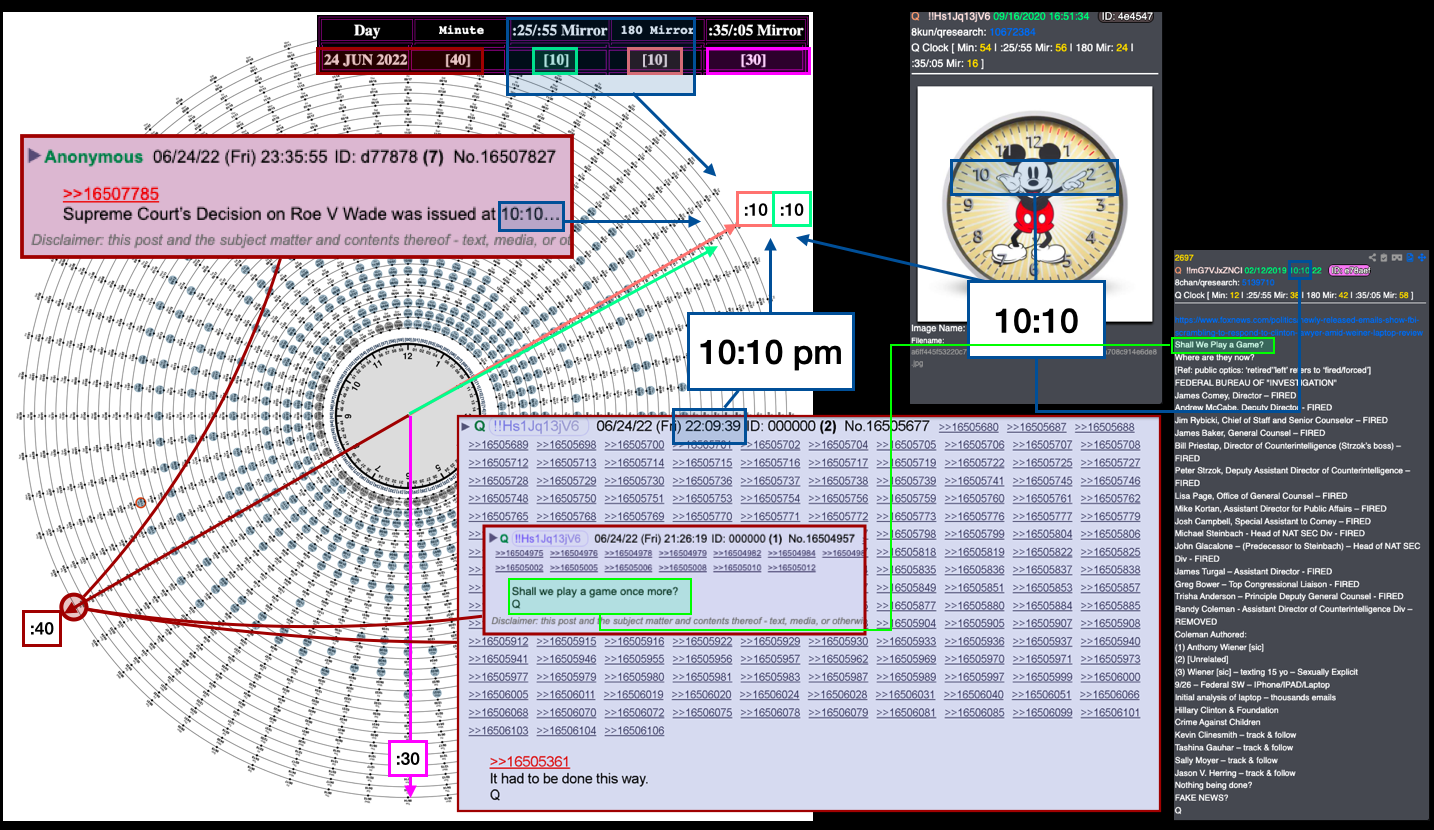Open the backlink >>16505698
The width and height of the screenshot is (1434, 830).
click(x=566, y=445)
